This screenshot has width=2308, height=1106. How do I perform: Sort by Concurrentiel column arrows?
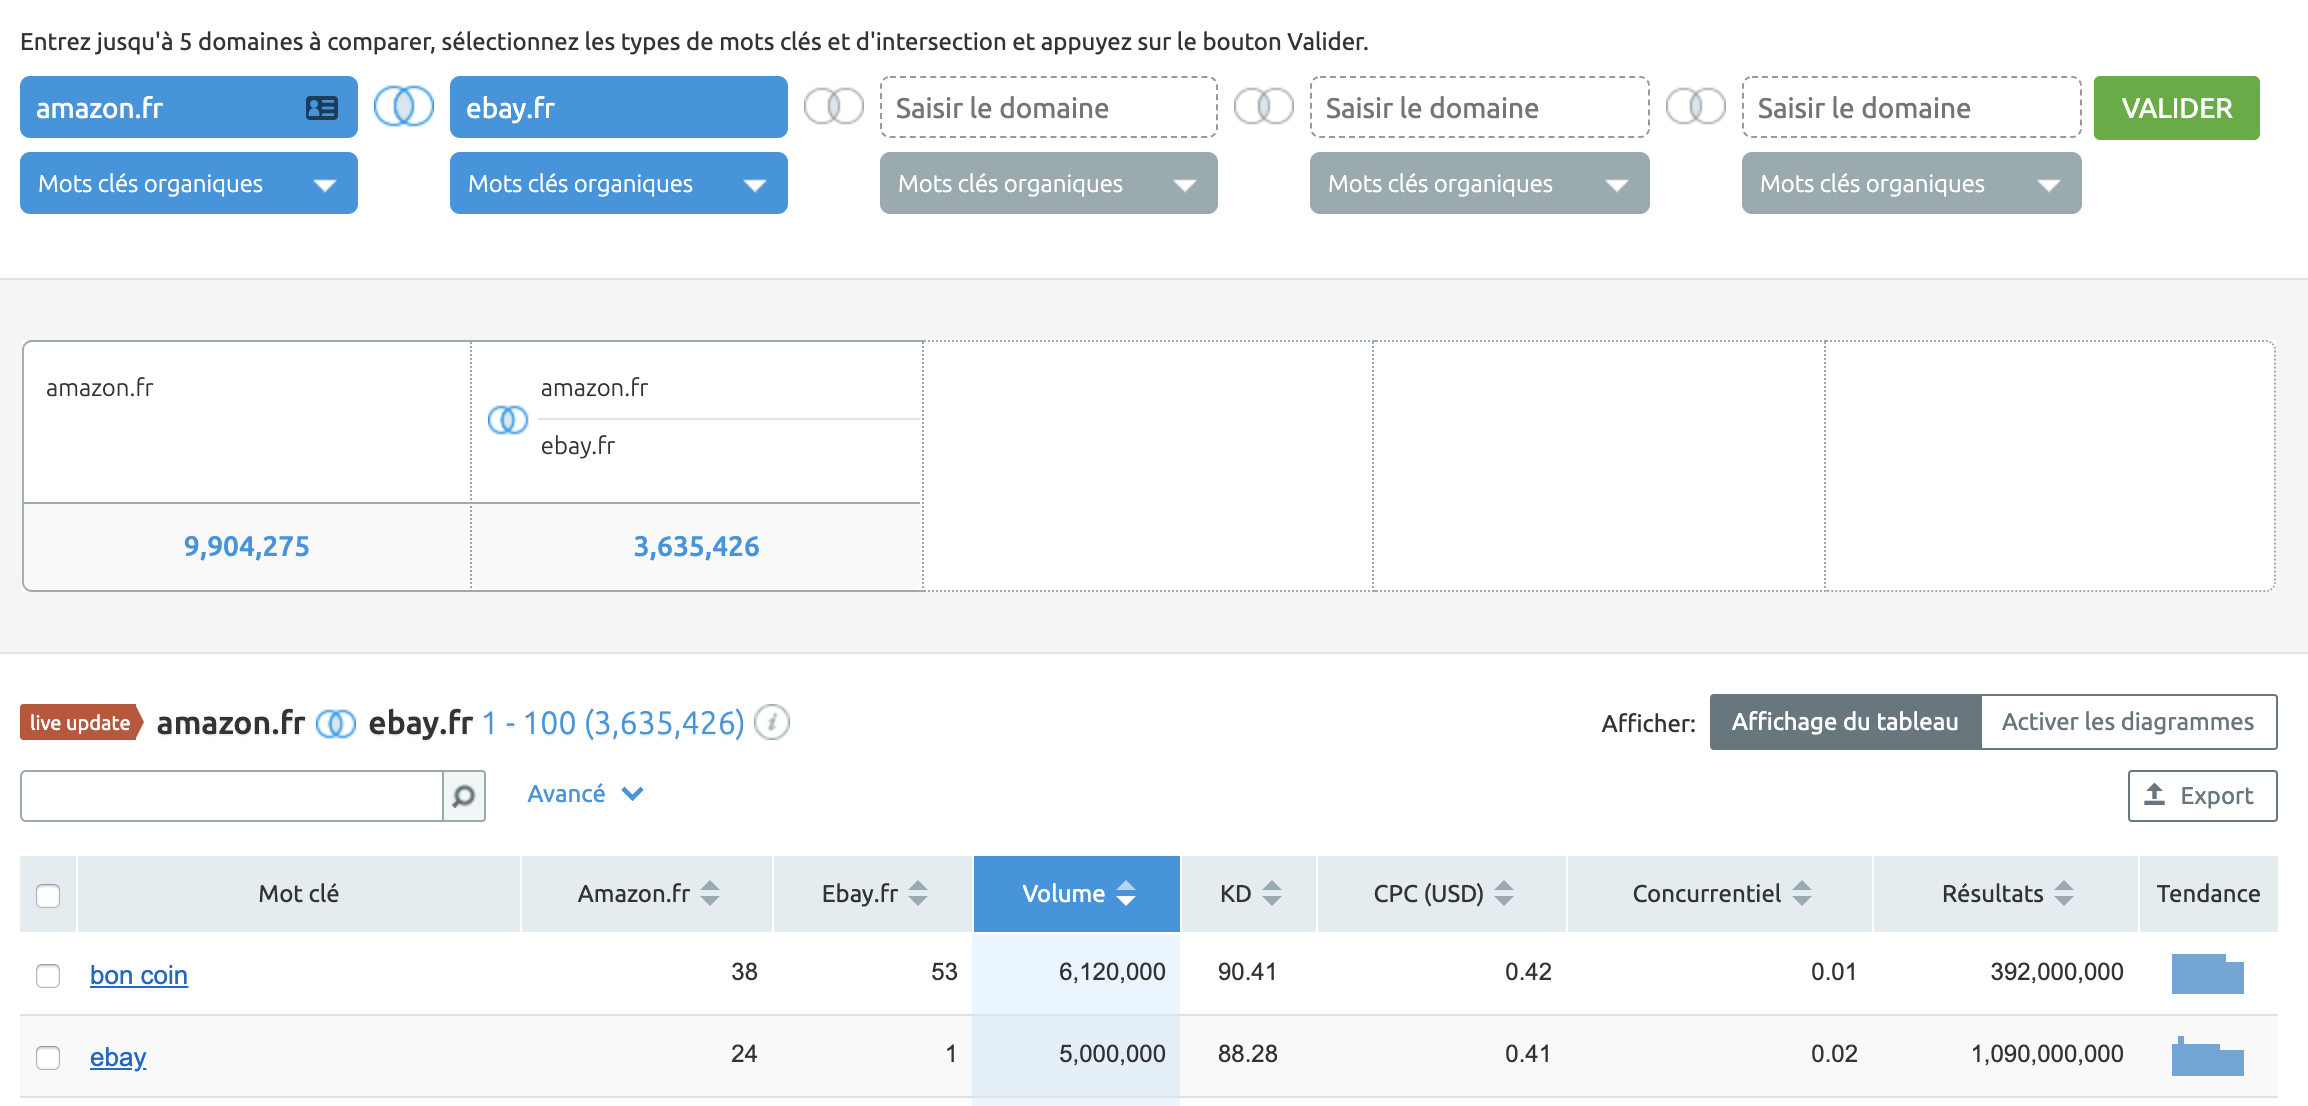point(1802,893)
